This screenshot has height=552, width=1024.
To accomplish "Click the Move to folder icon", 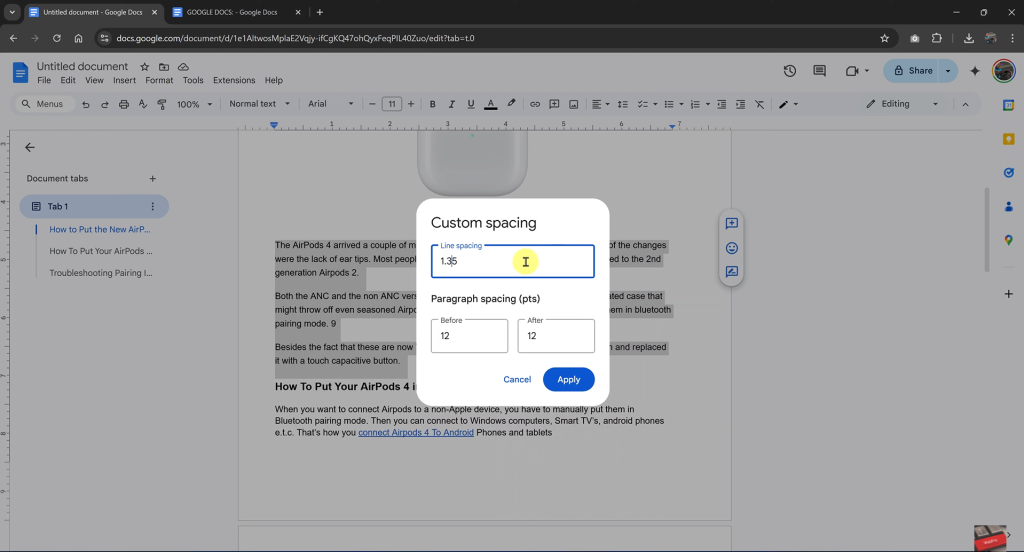I will pos(164,67).
